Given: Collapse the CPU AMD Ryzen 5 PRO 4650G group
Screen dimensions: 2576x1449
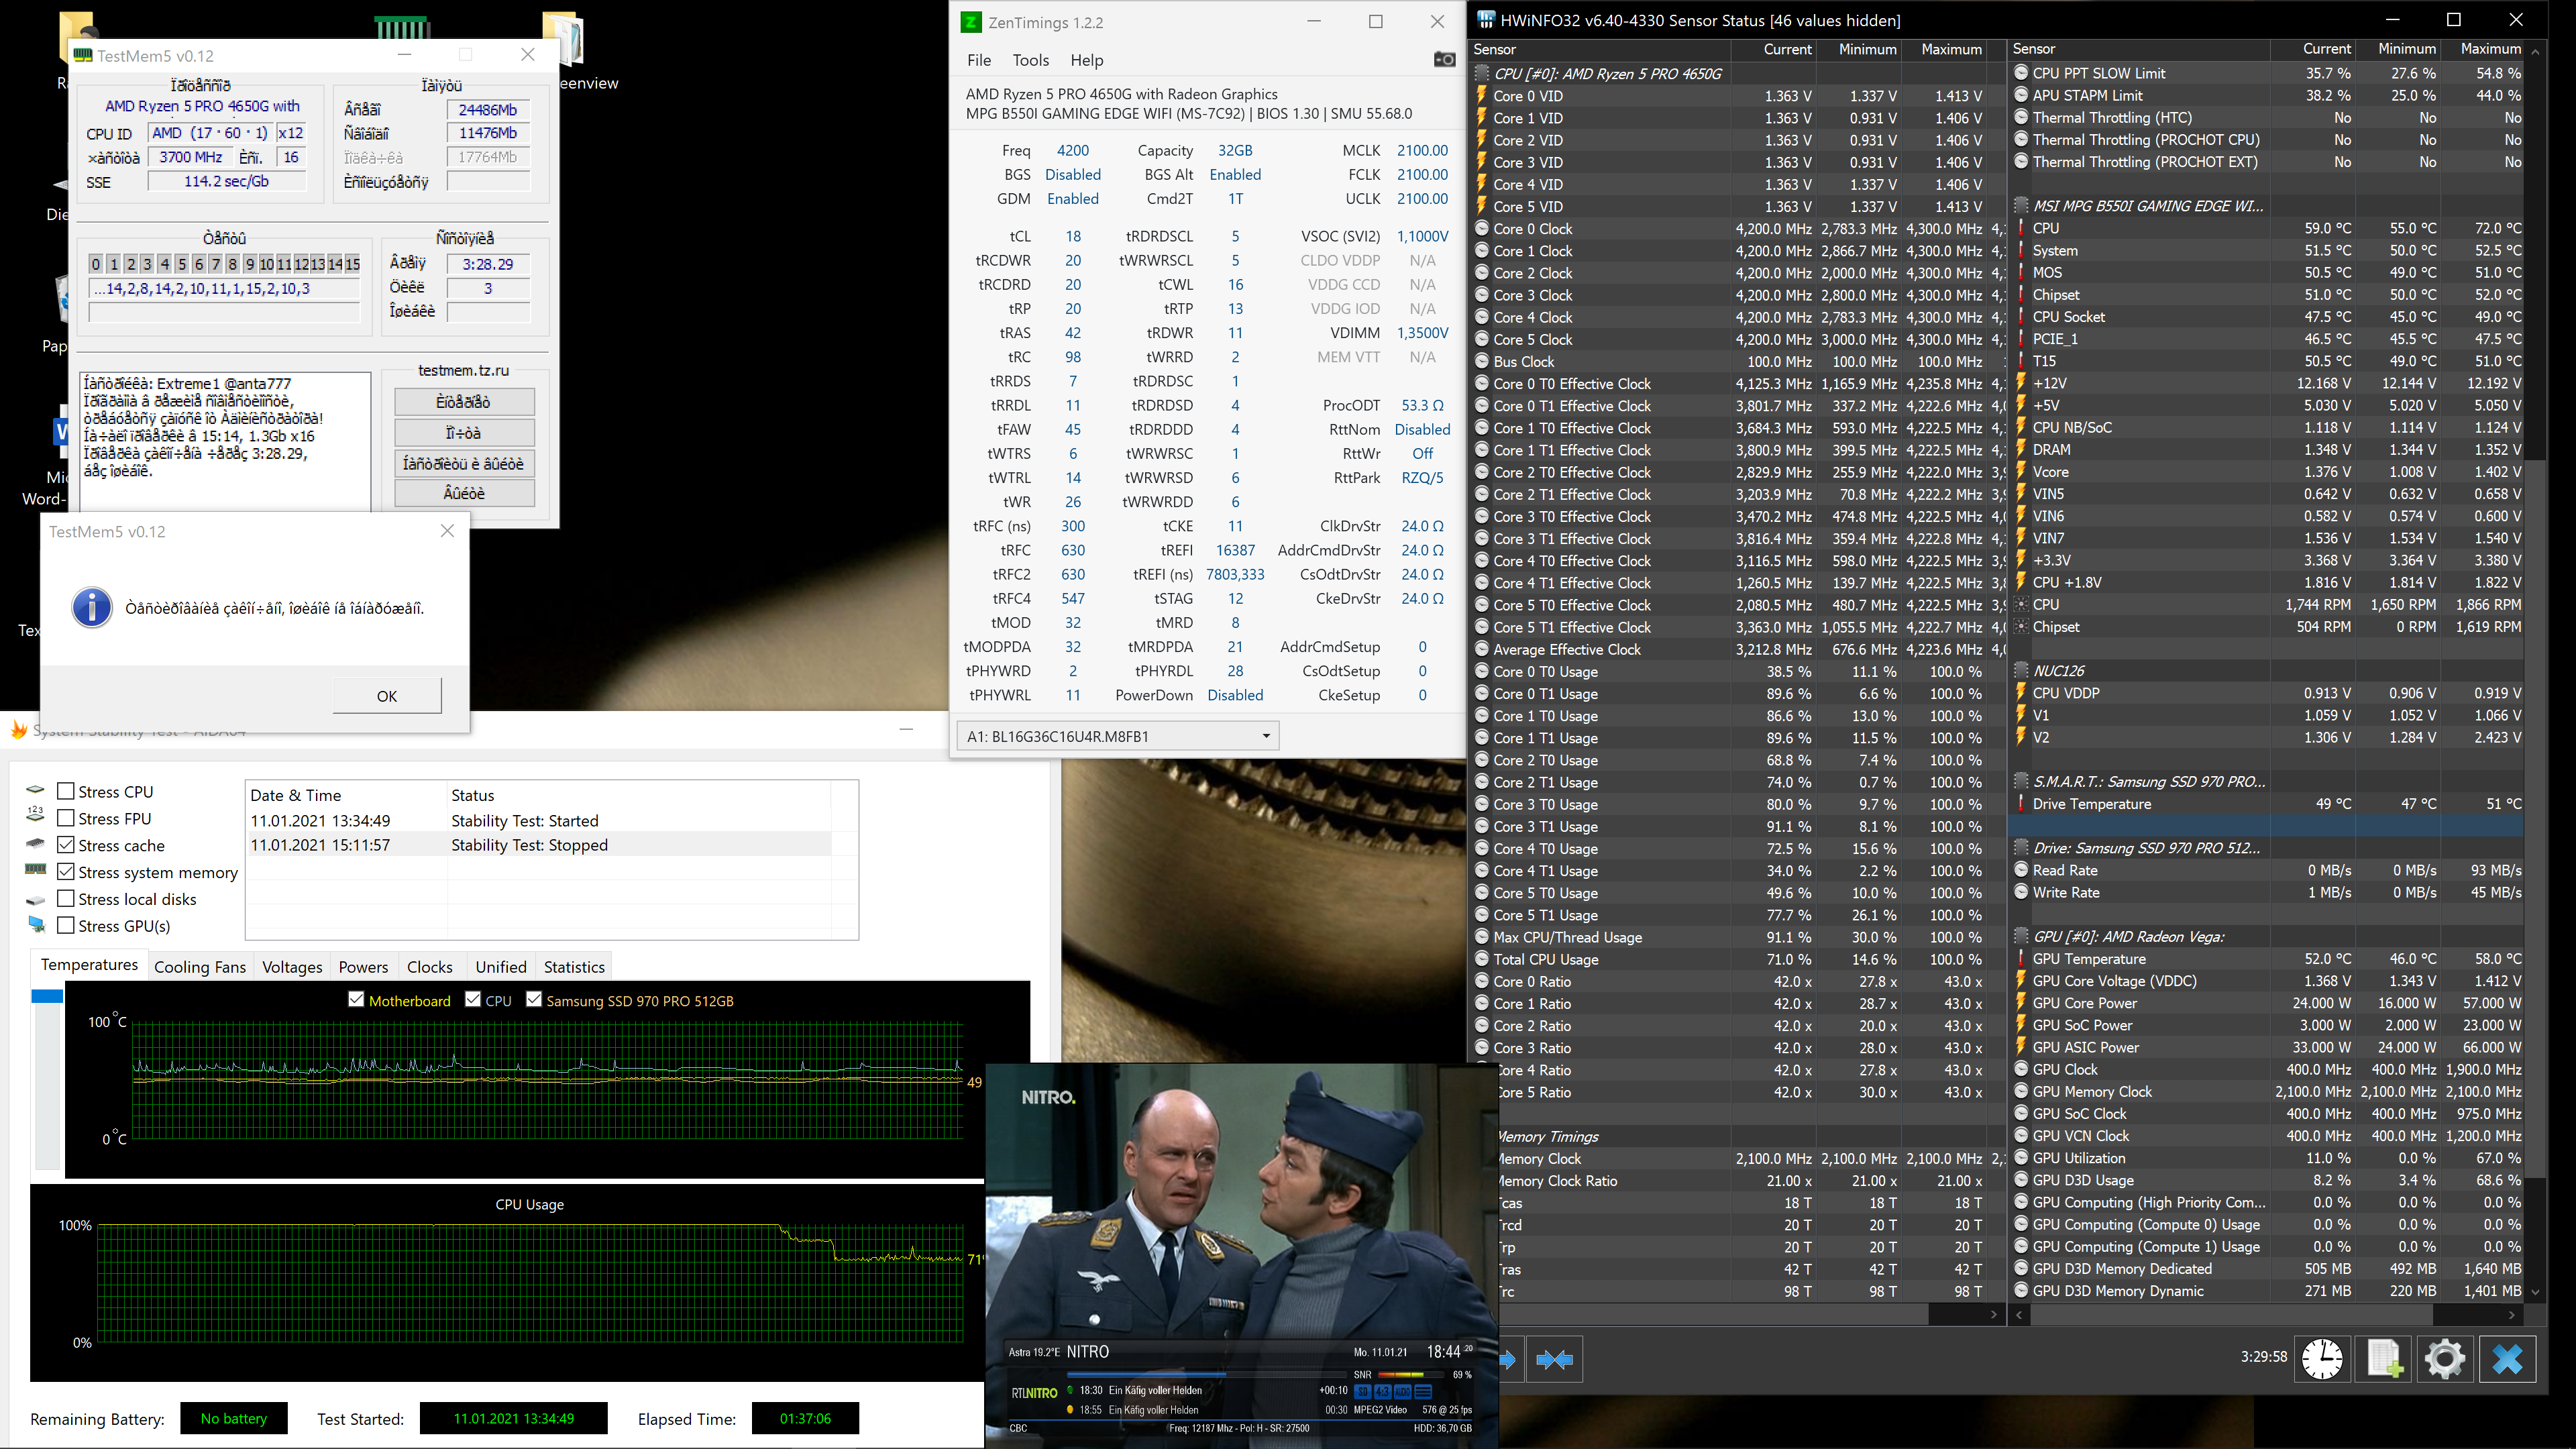Looking at the screenshot, I should (x=1482, y=73).
